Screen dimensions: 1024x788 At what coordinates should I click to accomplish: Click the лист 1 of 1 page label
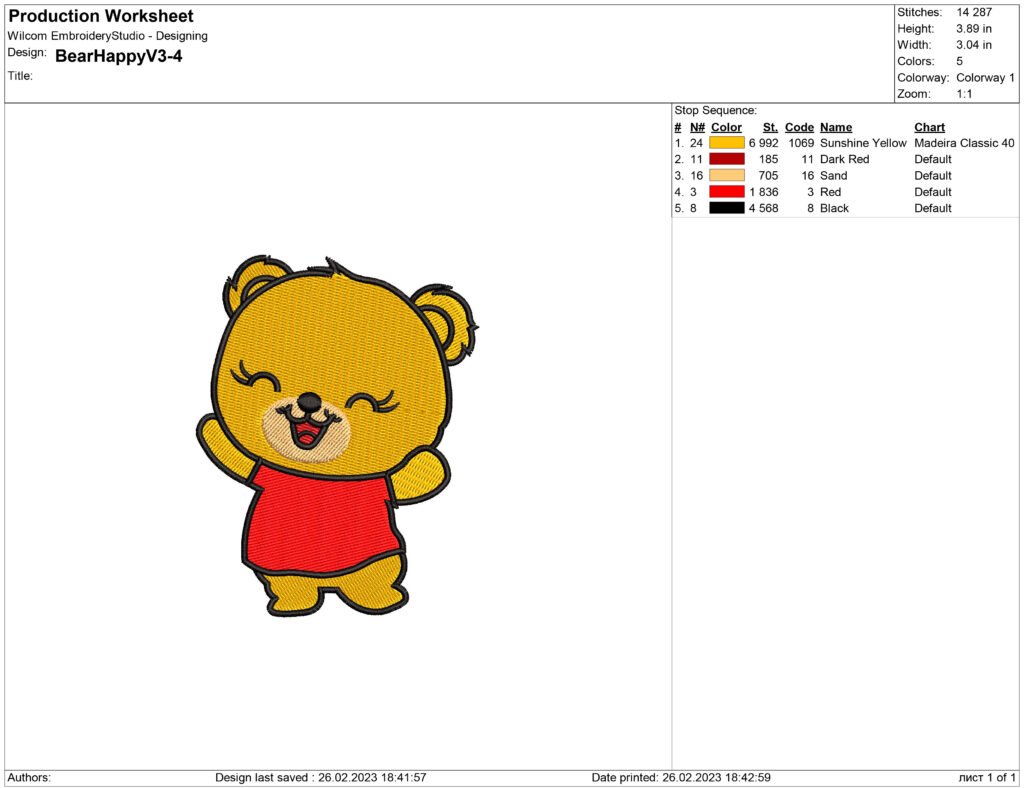(988, 775)
